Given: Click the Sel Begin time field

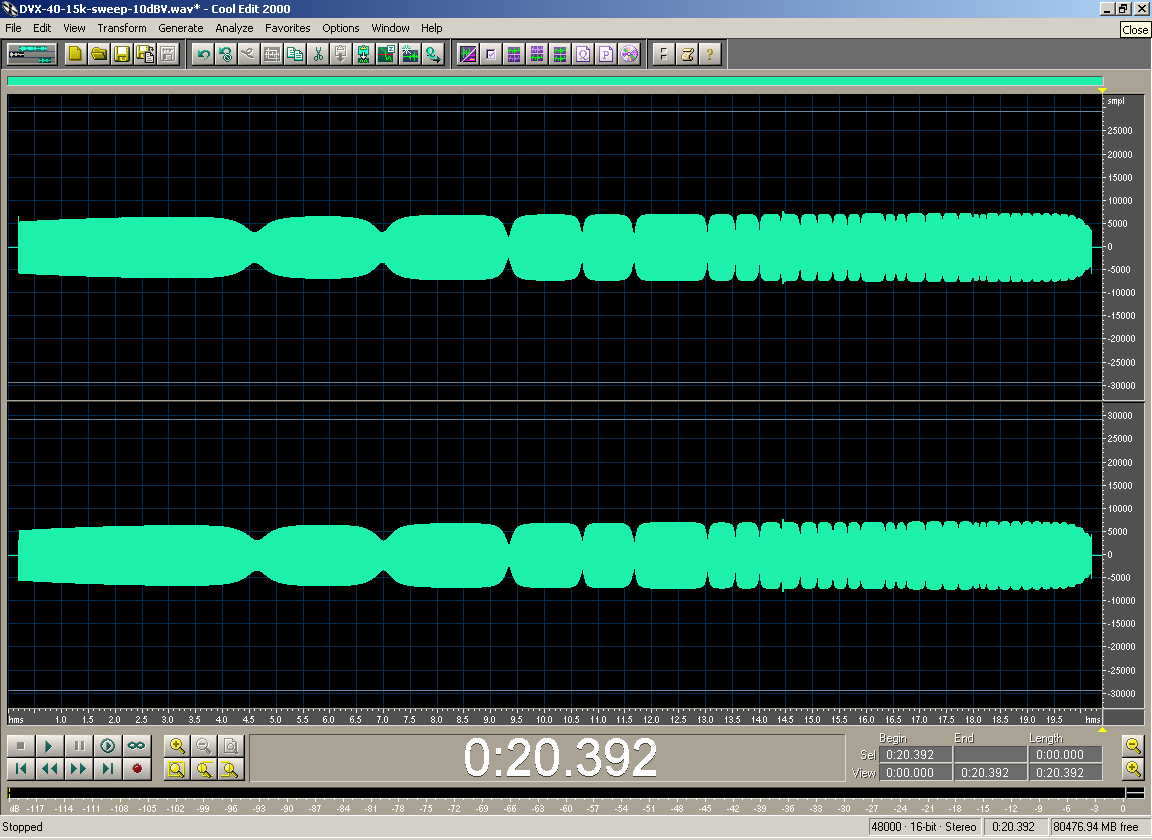Looking at the screenshot, I should (915, 755).
